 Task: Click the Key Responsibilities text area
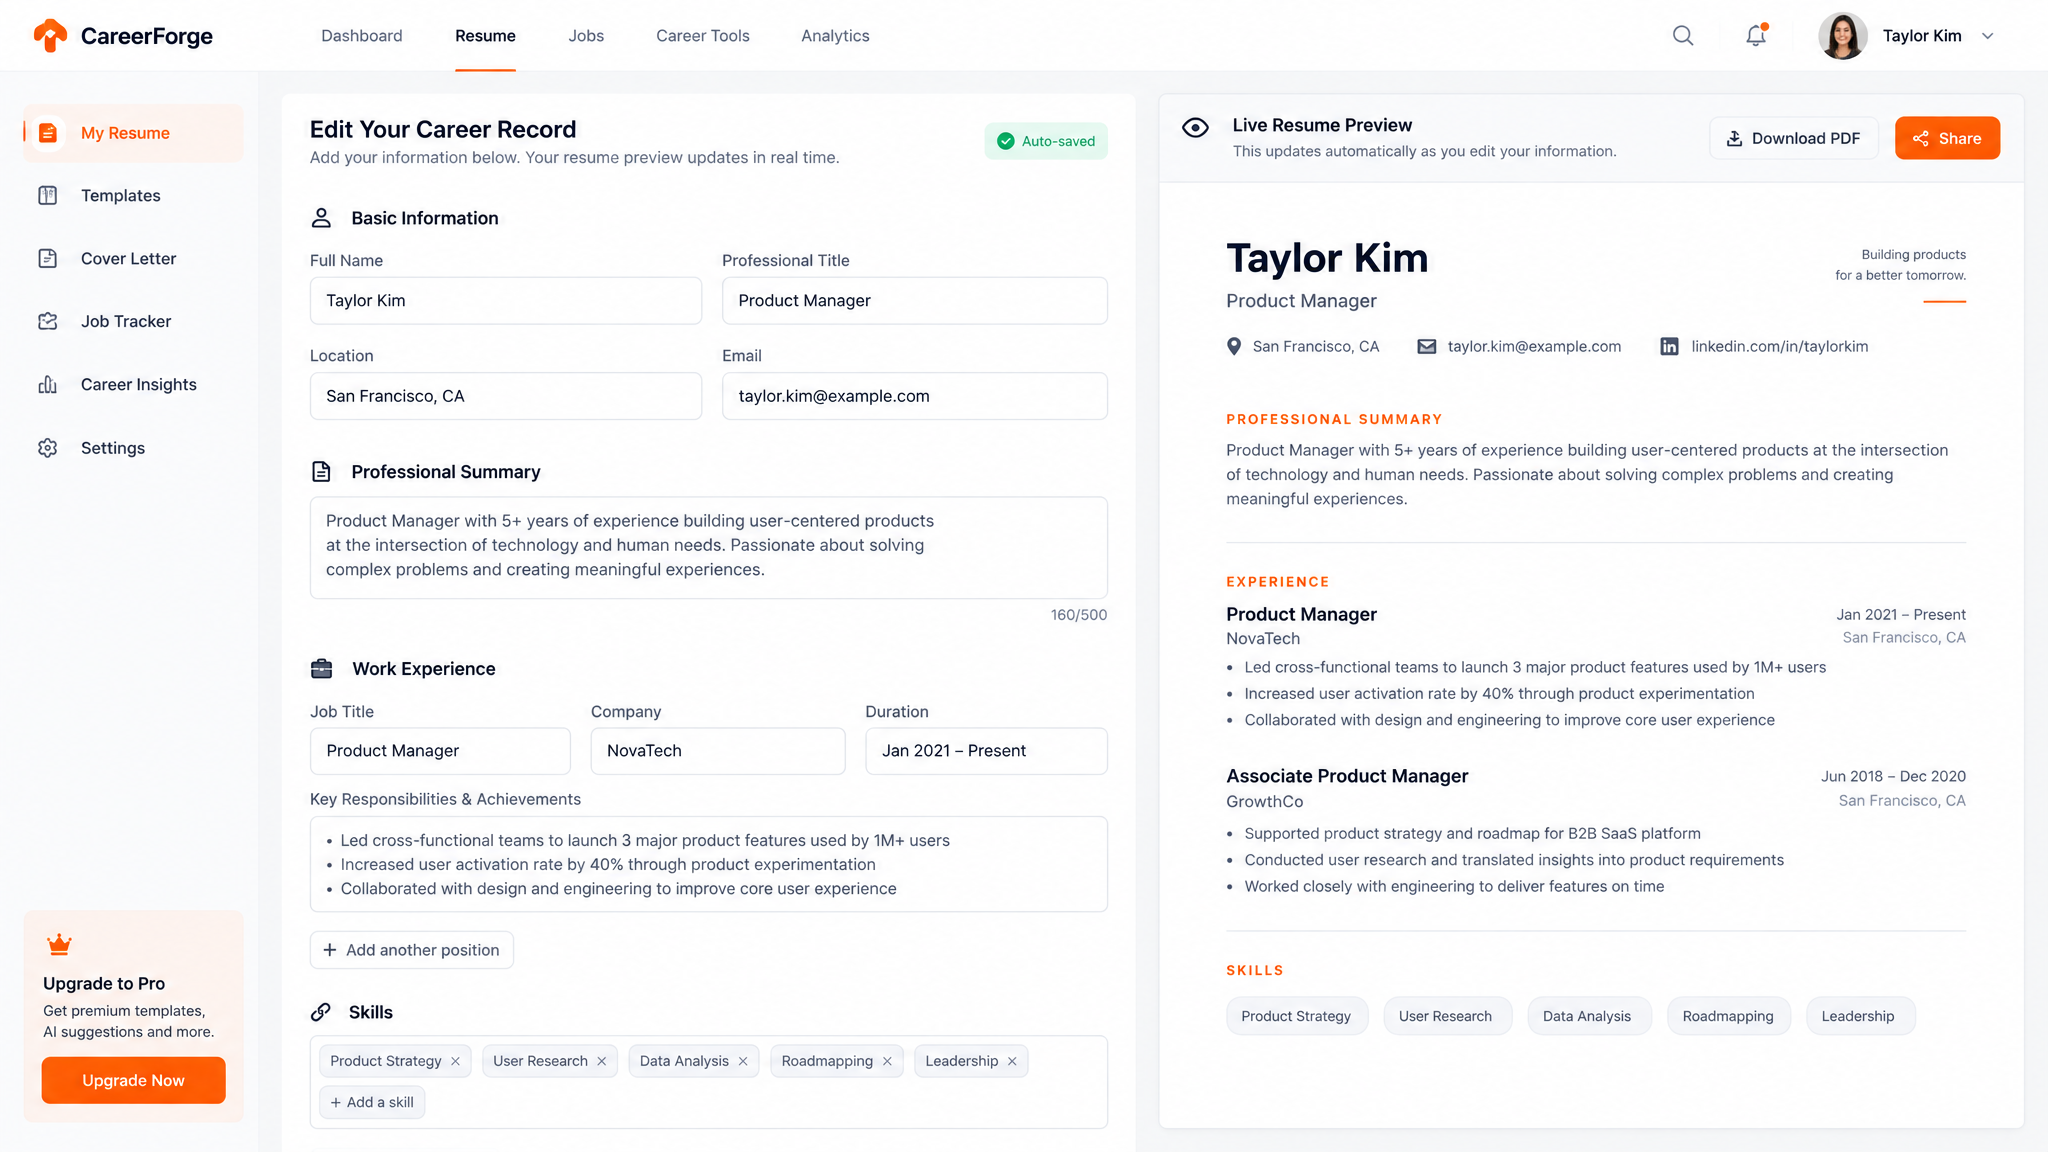tap(708, 864)
